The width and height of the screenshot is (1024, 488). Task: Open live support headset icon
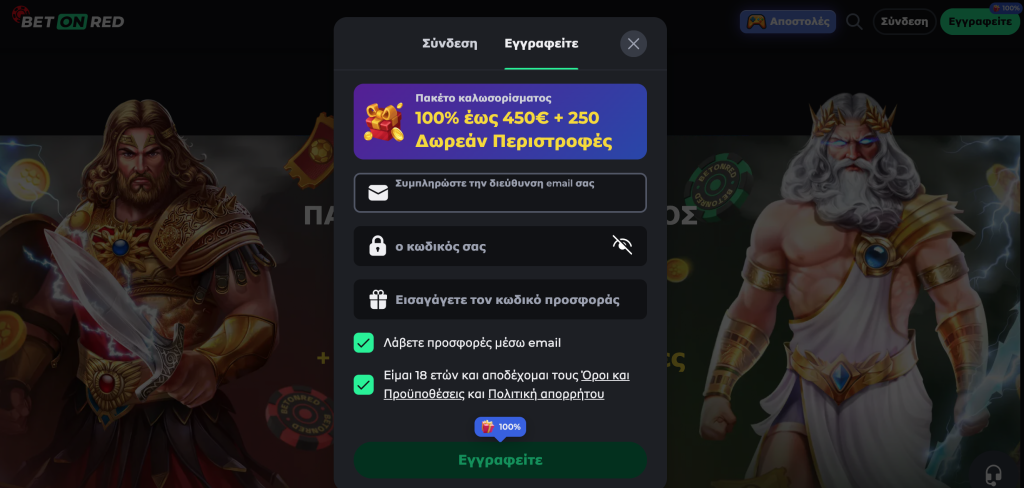(993, 473)
